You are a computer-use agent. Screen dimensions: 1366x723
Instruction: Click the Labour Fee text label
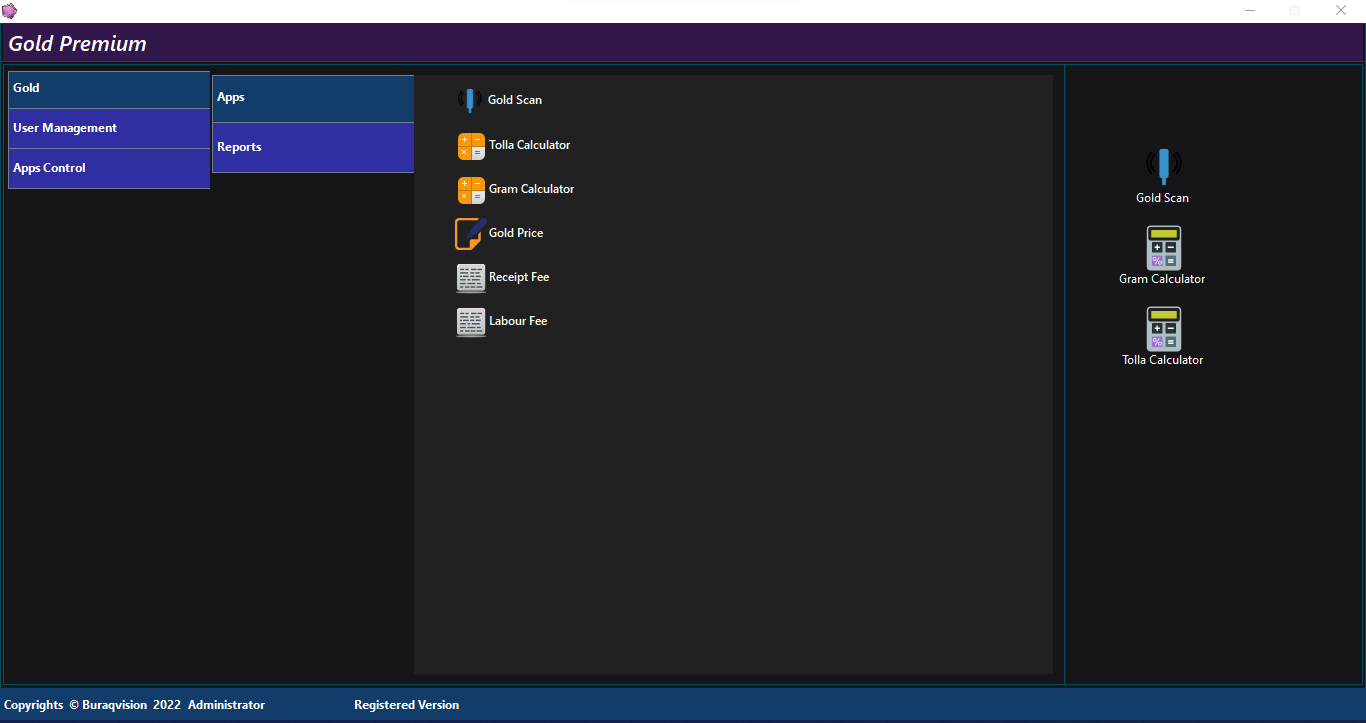518,321
